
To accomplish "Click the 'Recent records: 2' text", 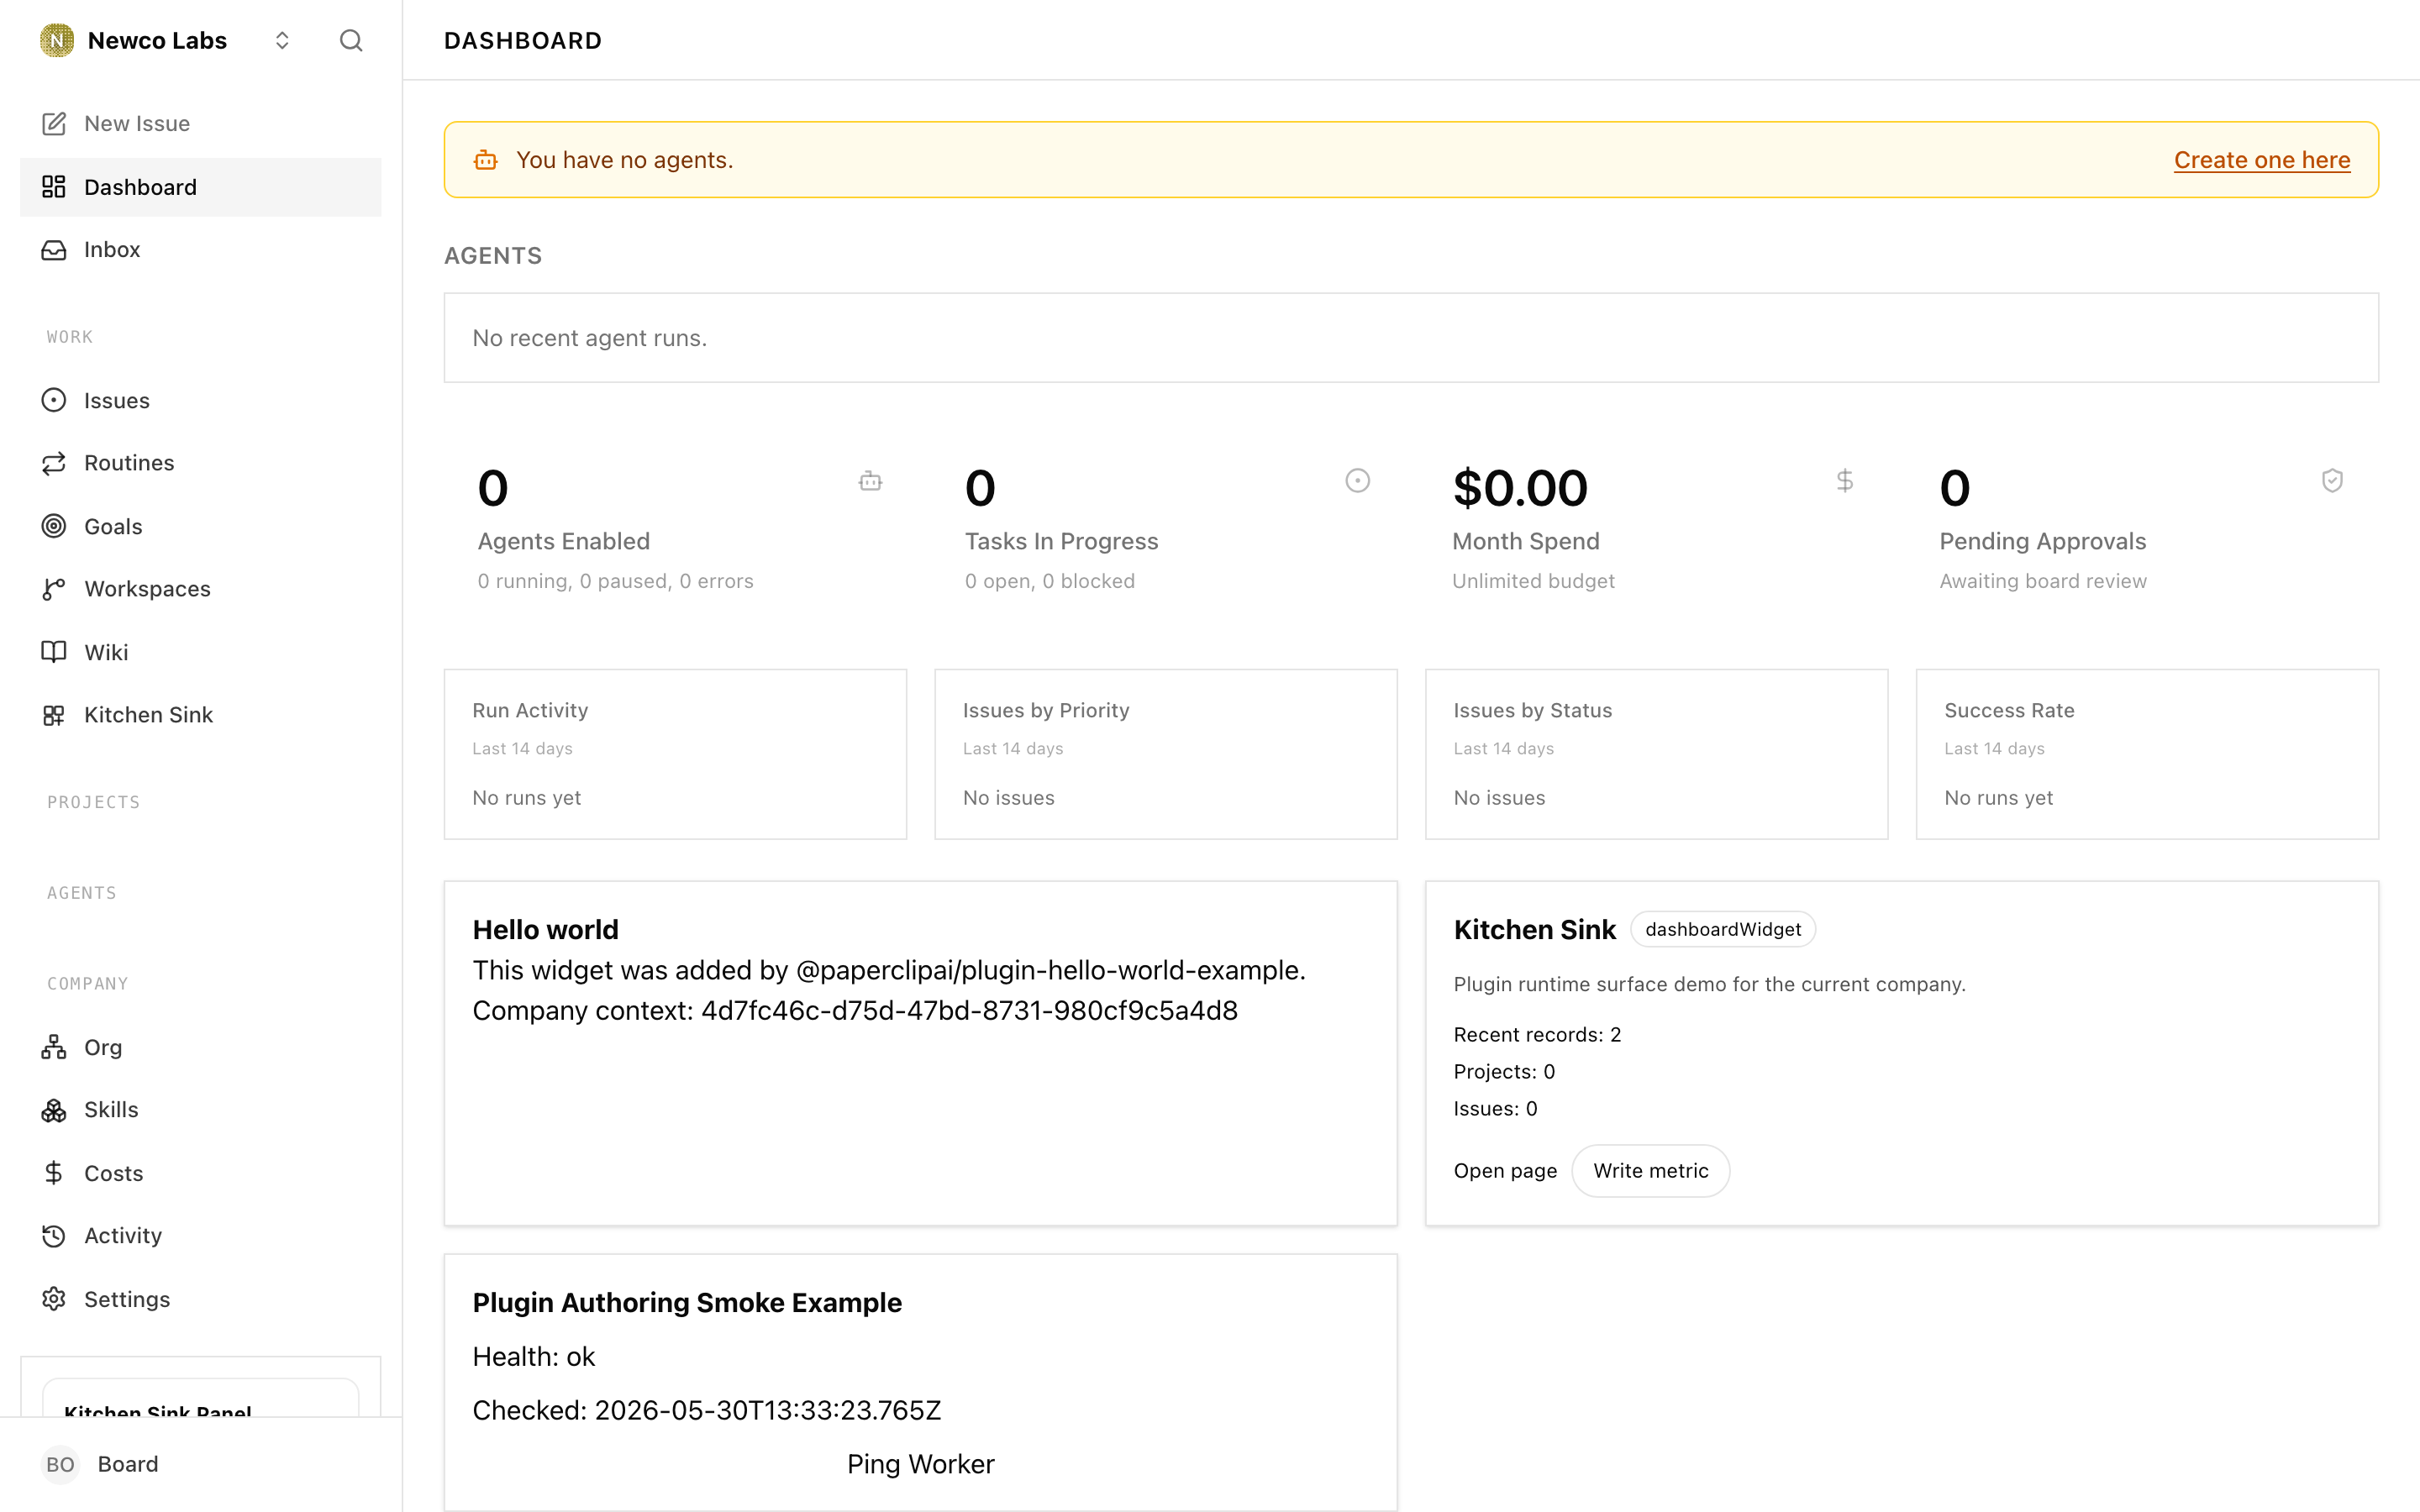I will click(x=1537, y=1035).
